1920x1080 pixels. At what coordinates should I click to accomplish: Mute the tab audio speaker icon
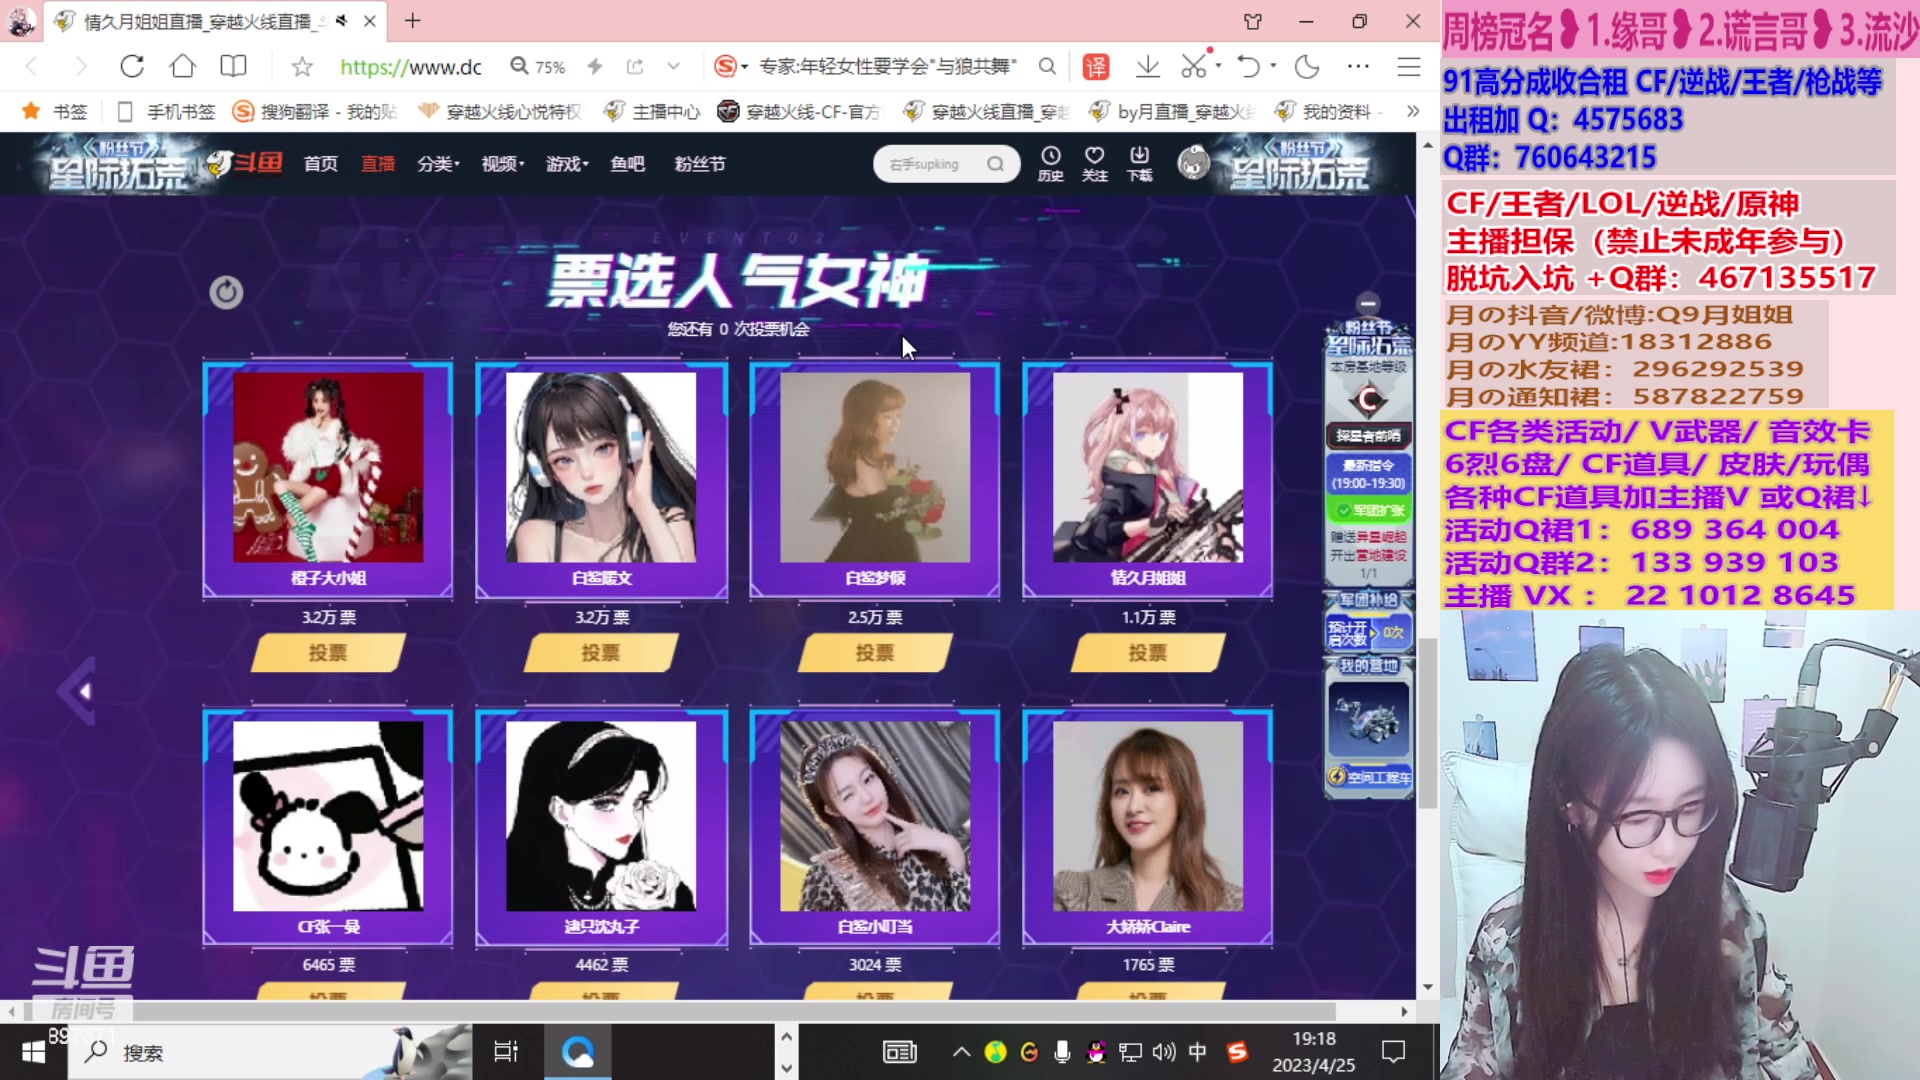tap(342, 21)
